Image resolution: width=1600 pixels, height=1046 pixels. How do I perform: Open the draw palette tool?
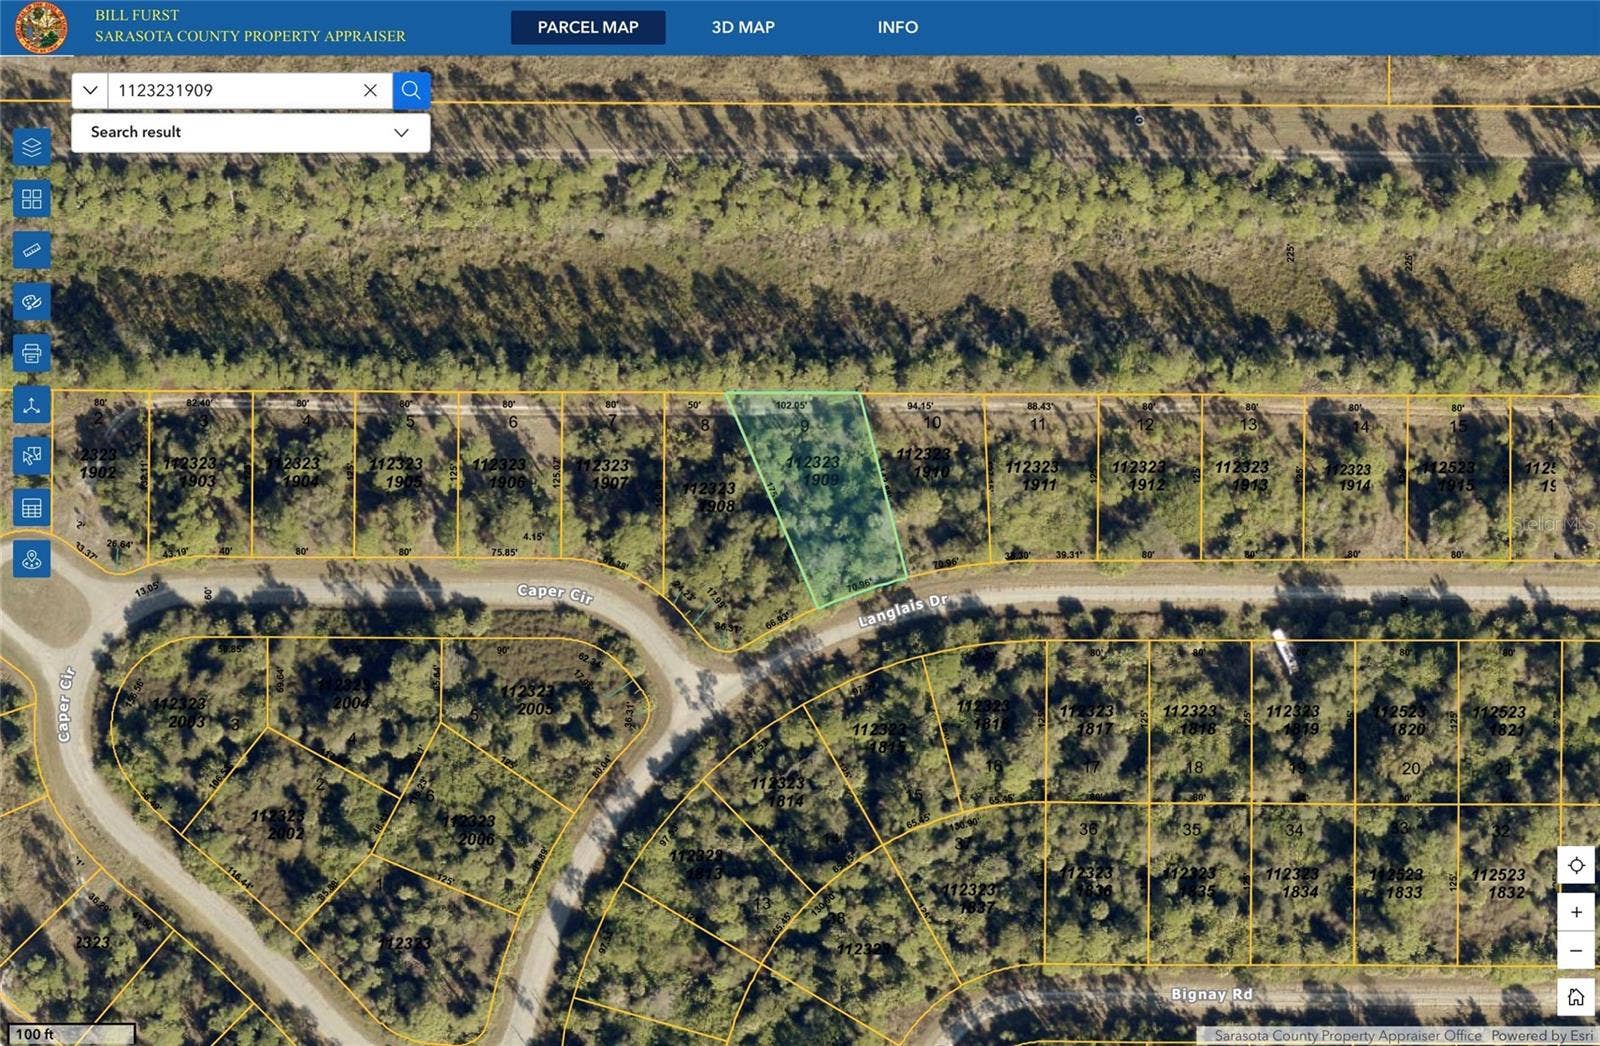(x=32, y=302)
